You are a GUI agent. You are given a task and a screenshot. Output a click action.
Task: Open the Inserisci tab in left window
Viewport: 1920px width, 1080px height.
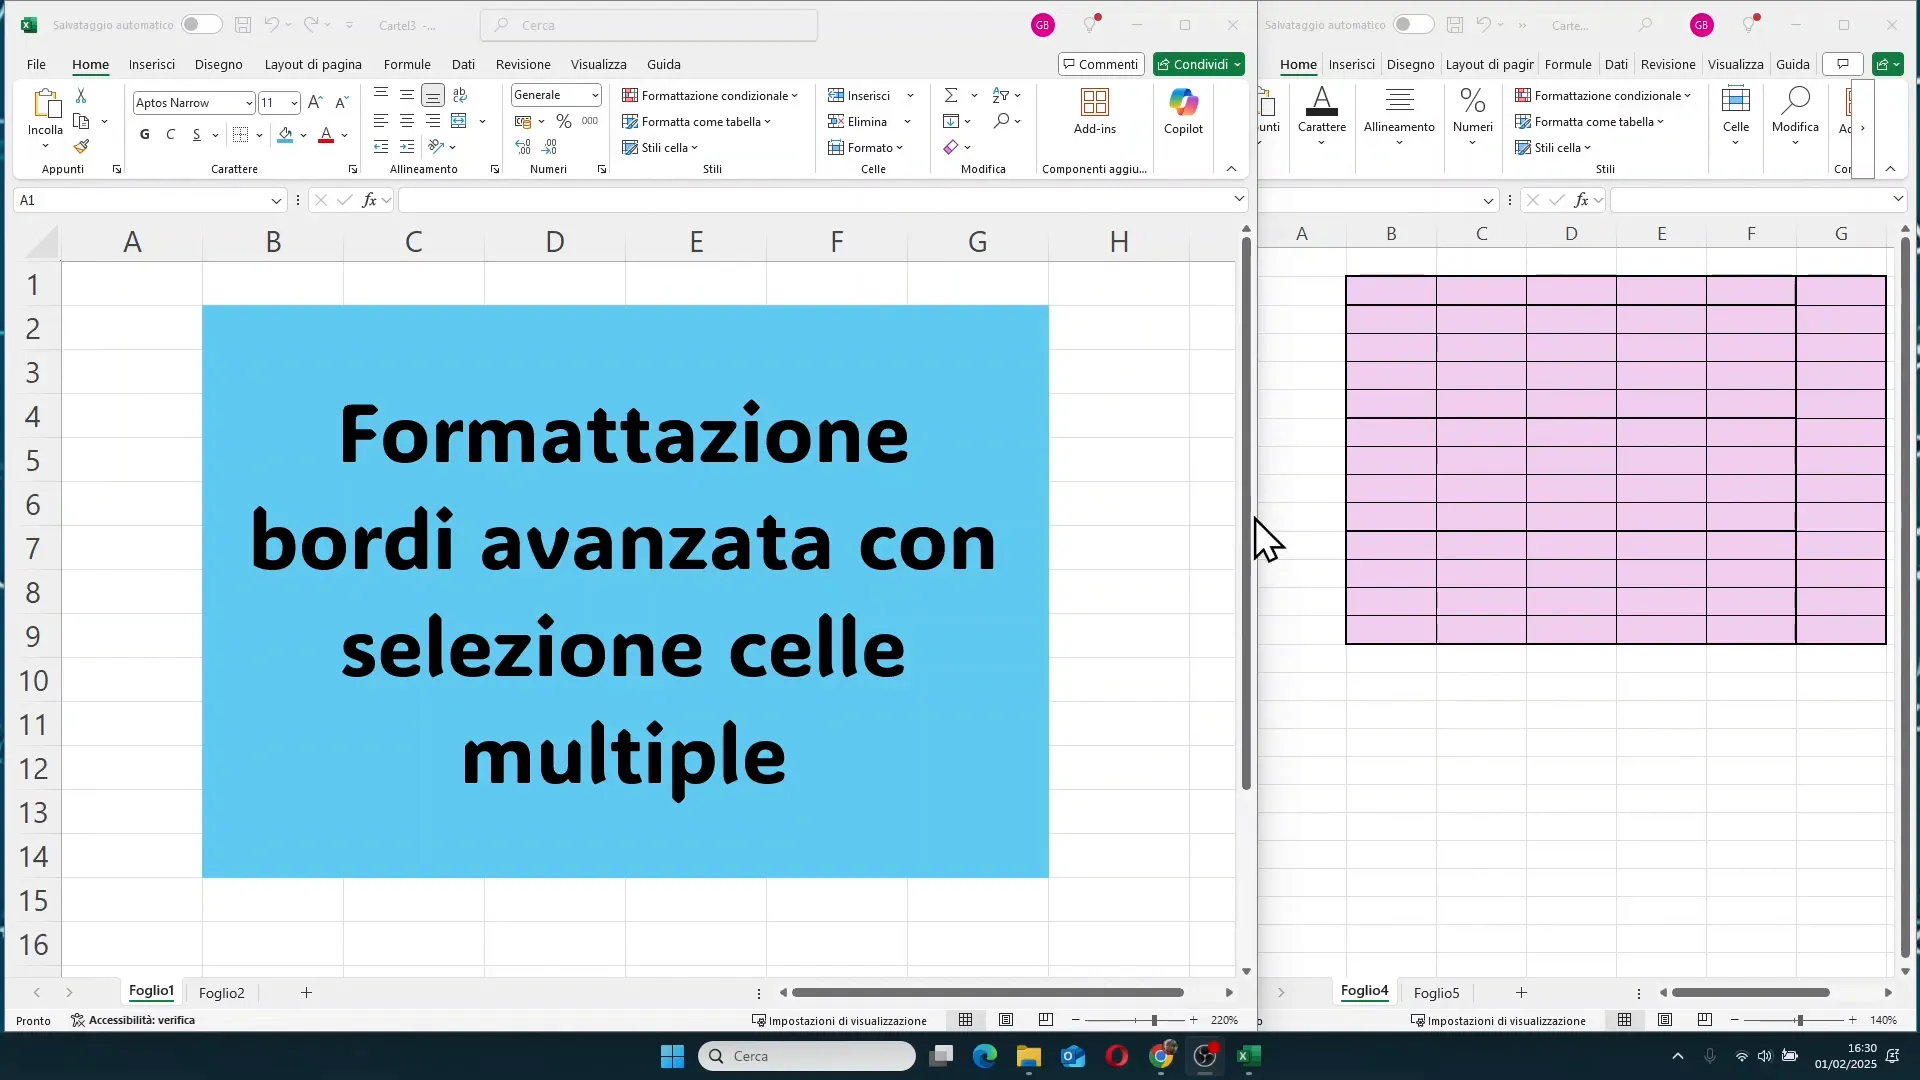(x=152, y=64)
